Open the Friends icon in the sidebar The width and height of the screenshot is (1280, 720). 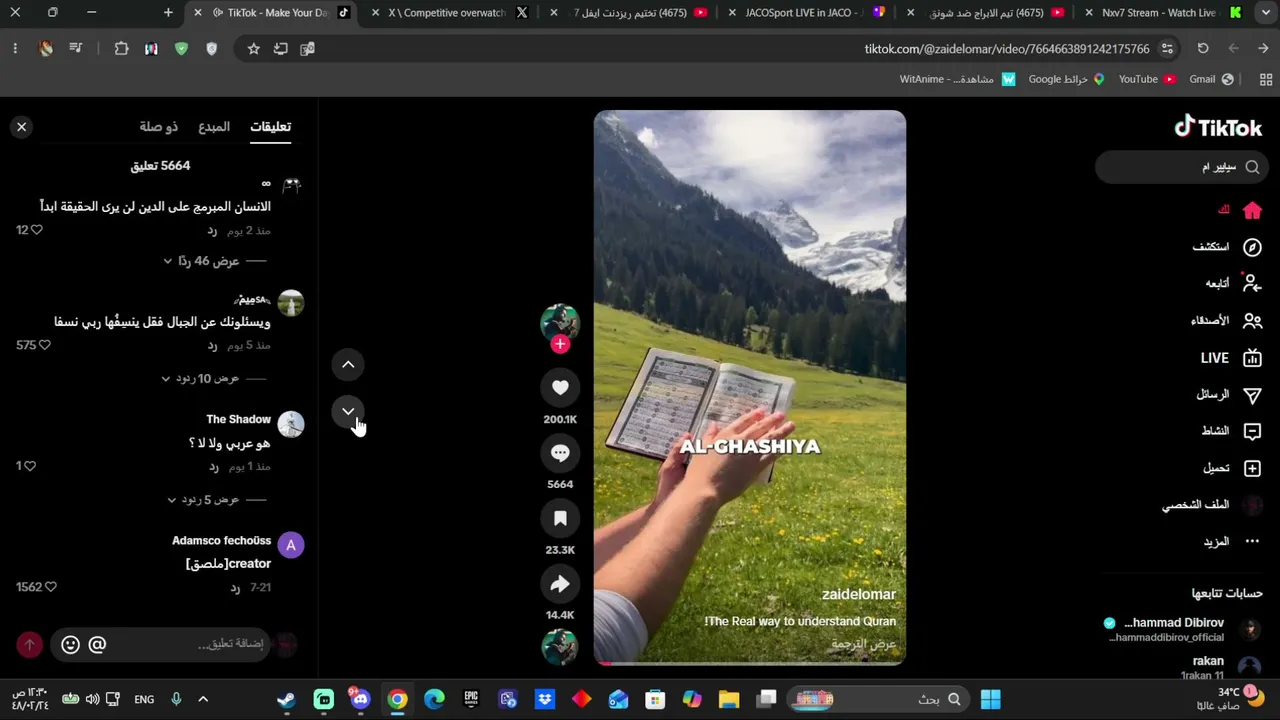coord(1252,321)
